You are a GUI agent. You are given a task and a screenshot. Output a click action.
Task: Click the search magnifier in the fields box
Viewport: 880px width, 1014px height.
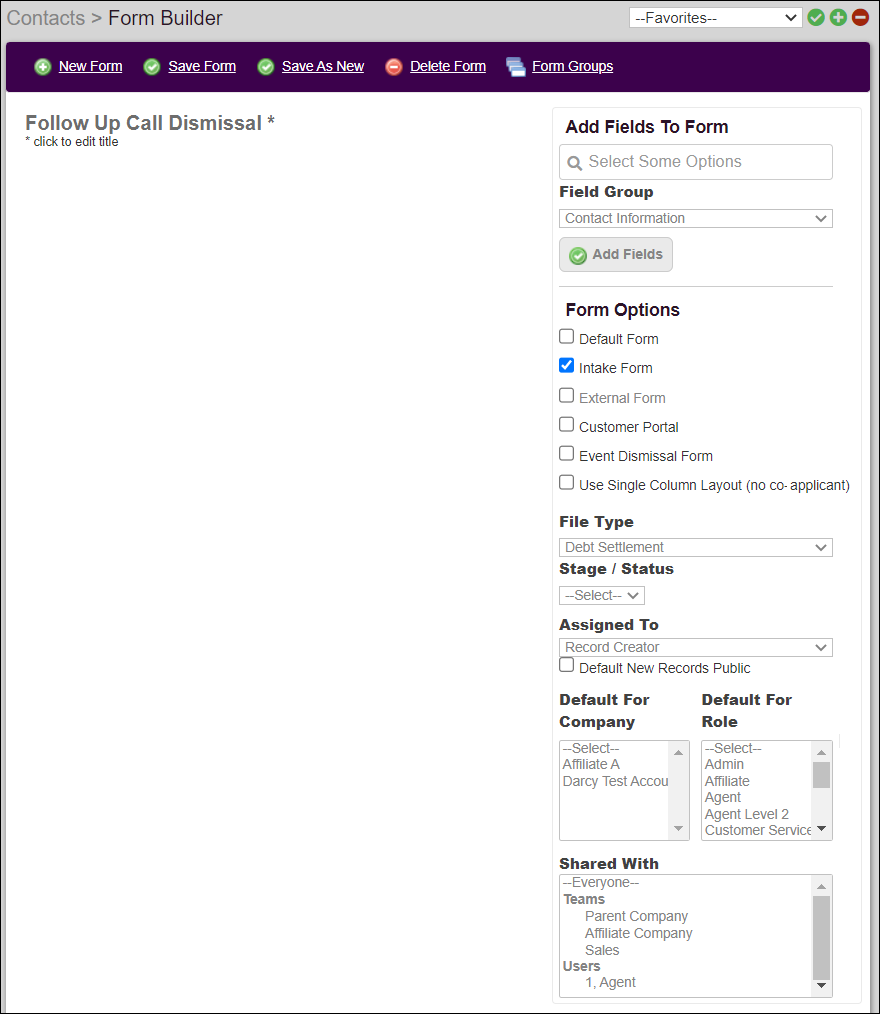(x=575, y=161)
